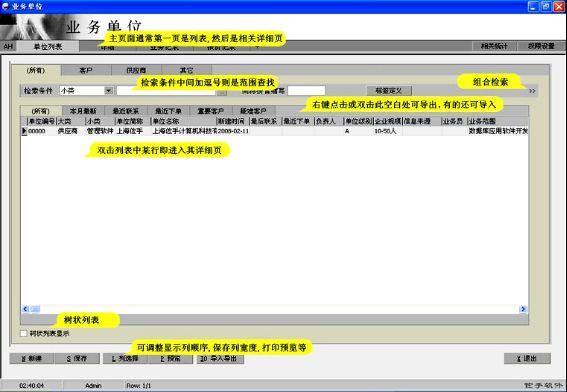Click the row pointer arrow beside 00000
Image resolution: width=567 pixels, height=392 pixels.
point(24,131)
